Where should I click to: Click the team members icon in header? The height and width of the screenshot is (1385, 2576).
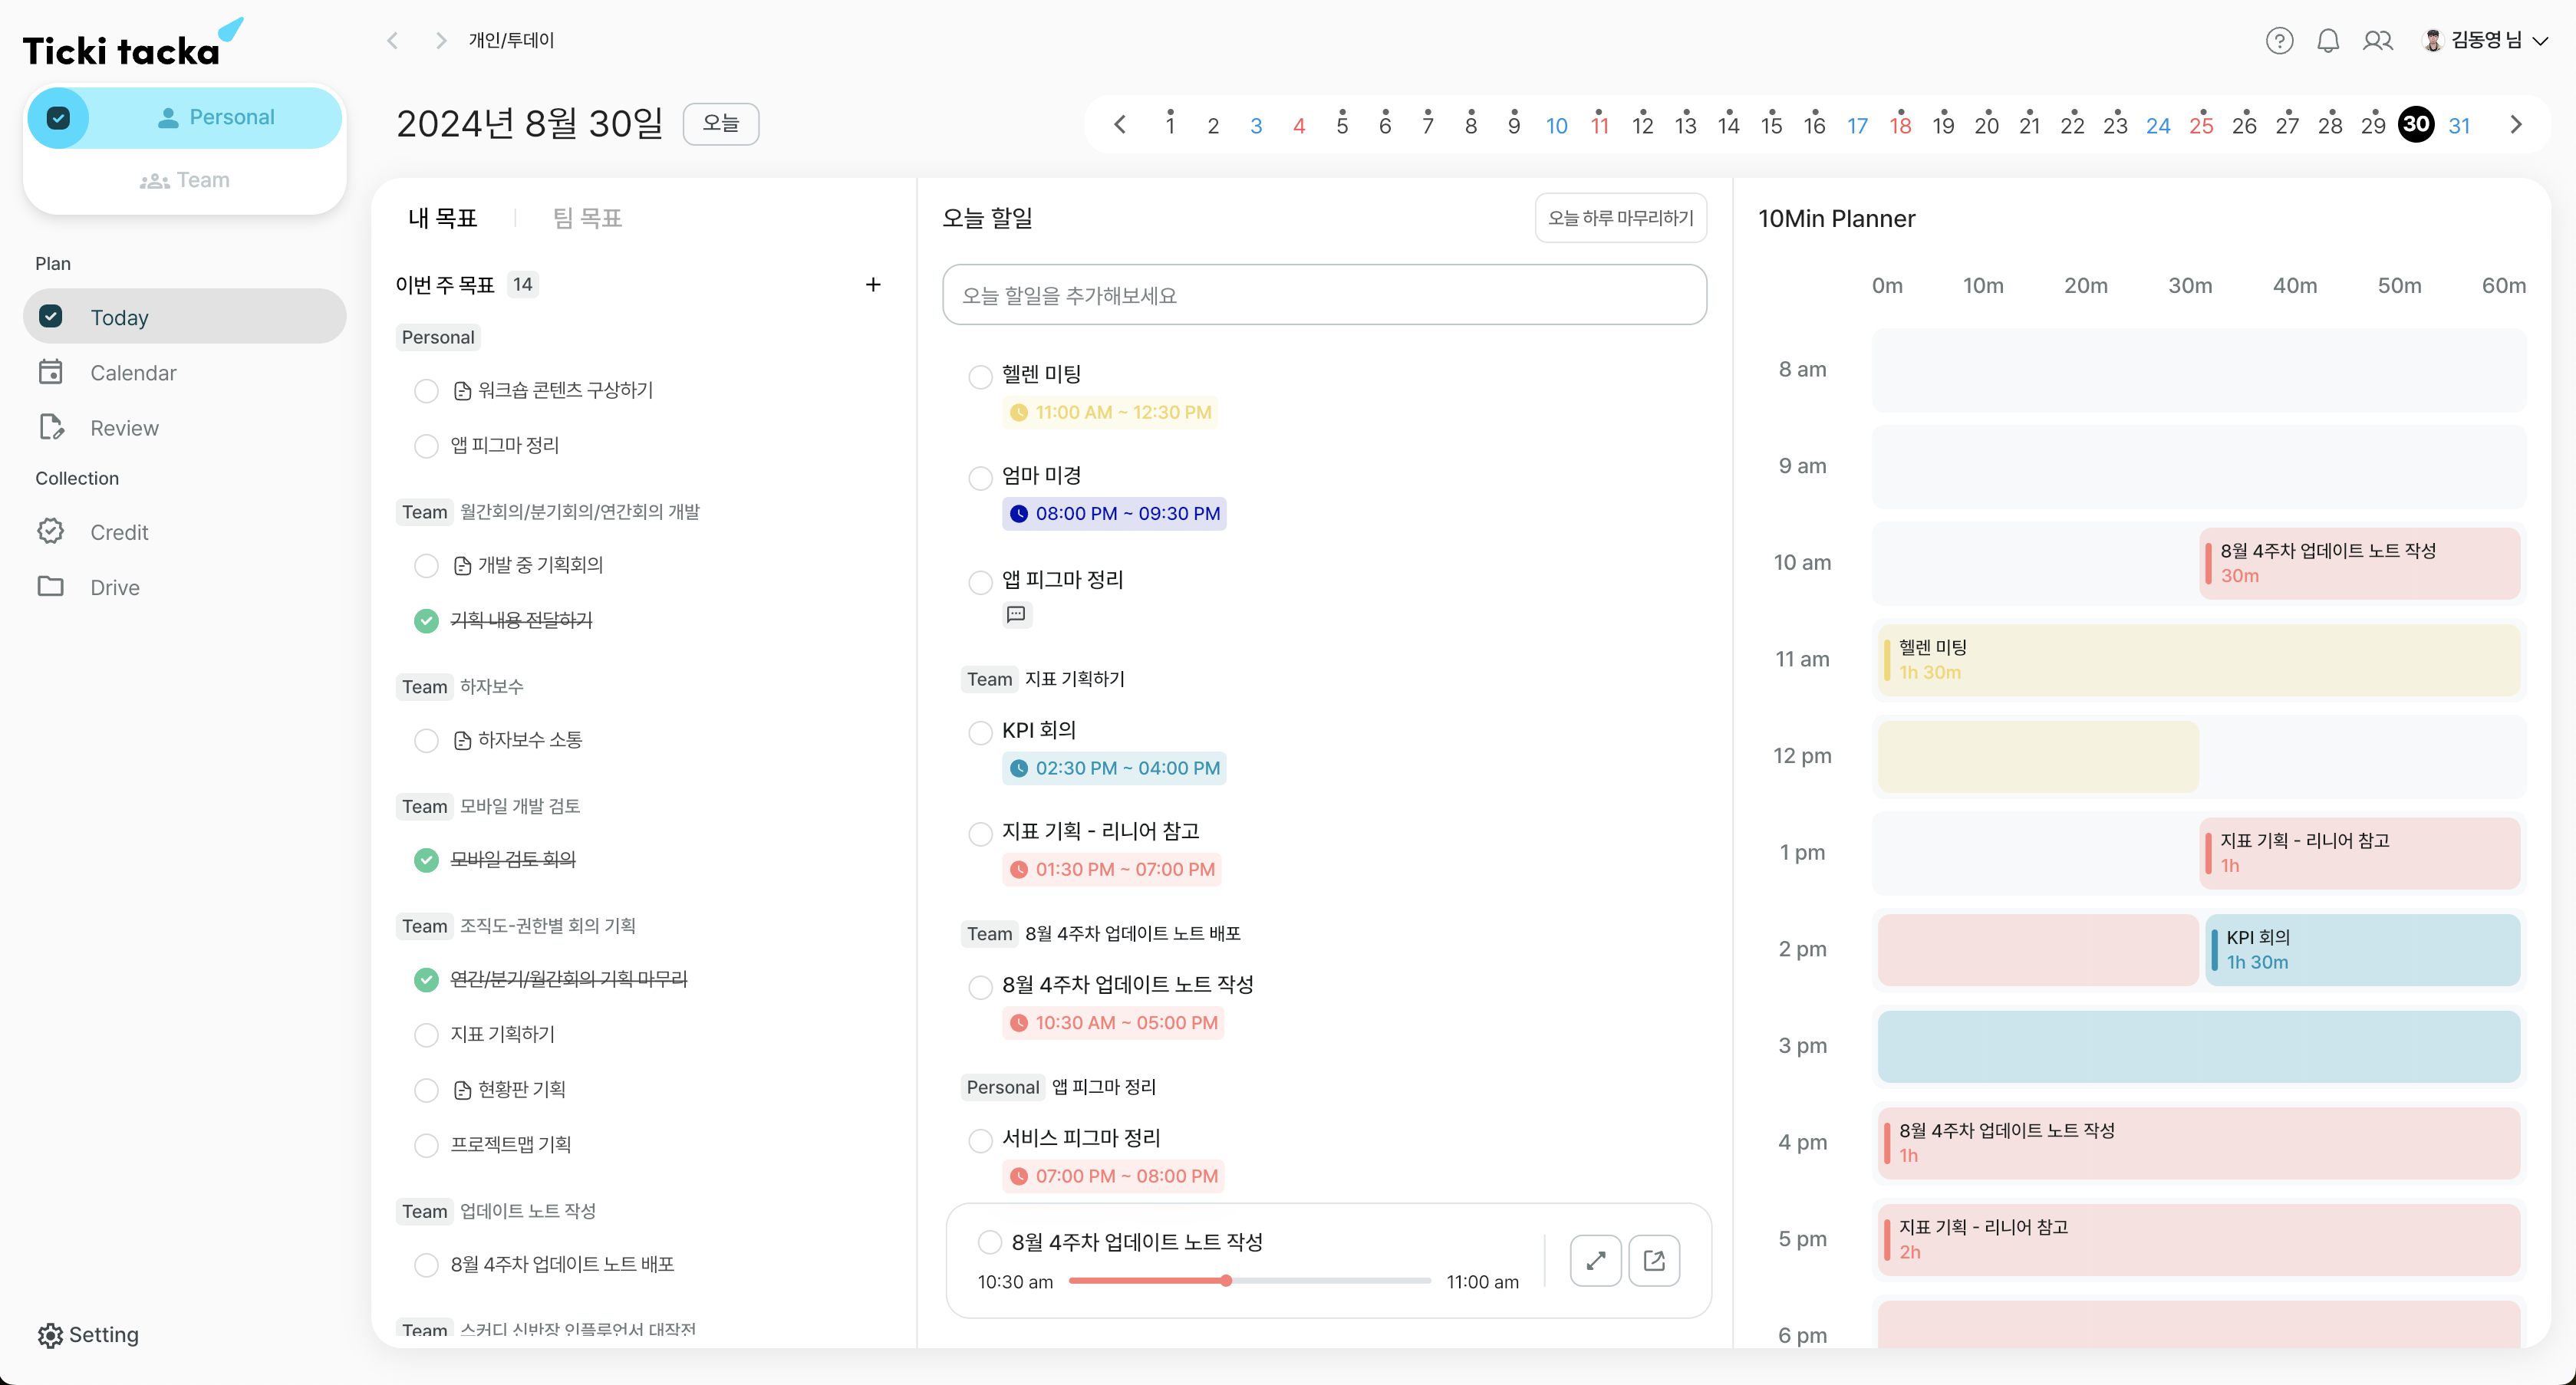(x=2377, y=41)
